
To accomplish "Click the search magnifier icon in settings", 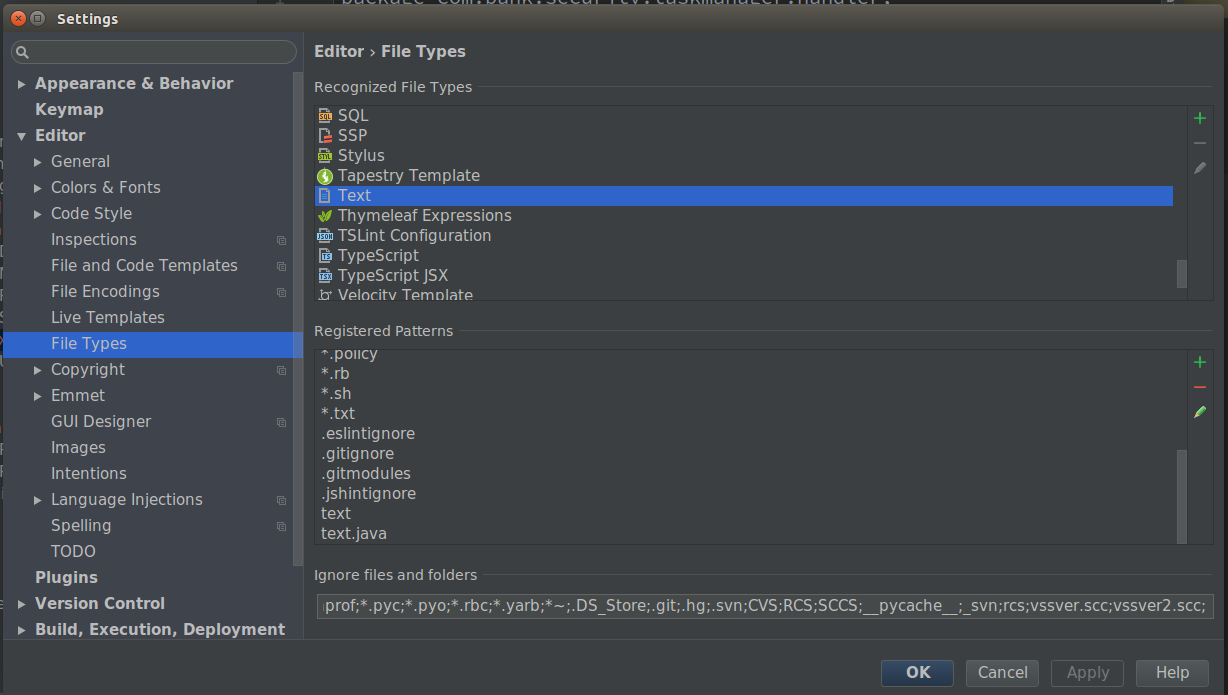I will coord(23,52).
